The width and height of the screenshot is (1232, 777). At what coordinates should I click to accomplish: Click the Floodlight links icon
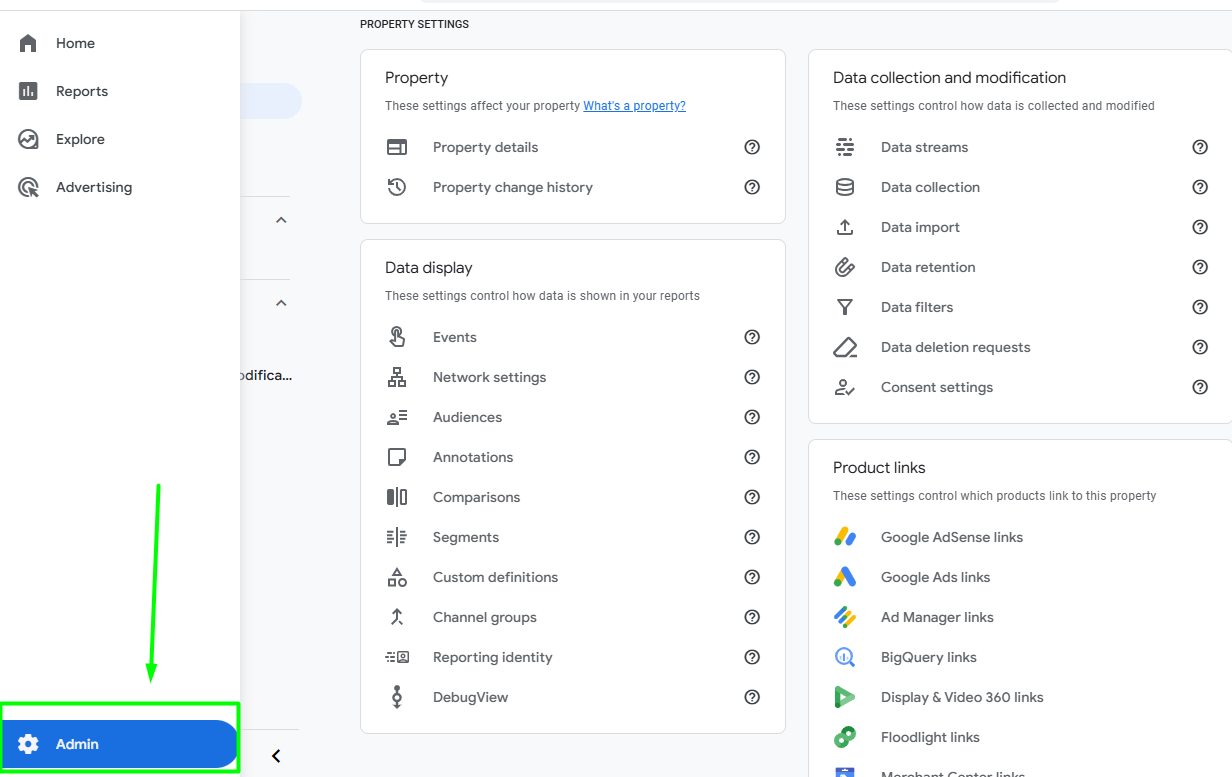pyautogui.click(x=845, y=737)
